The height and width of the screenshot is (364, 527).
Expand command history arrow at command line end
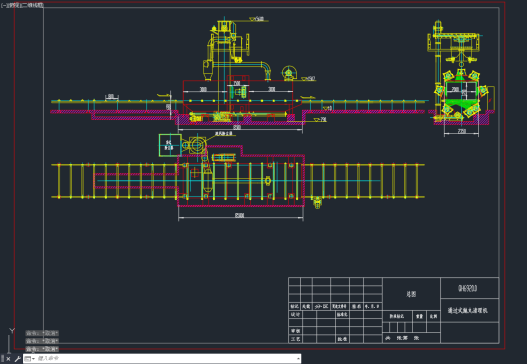[x=298, y=359]
